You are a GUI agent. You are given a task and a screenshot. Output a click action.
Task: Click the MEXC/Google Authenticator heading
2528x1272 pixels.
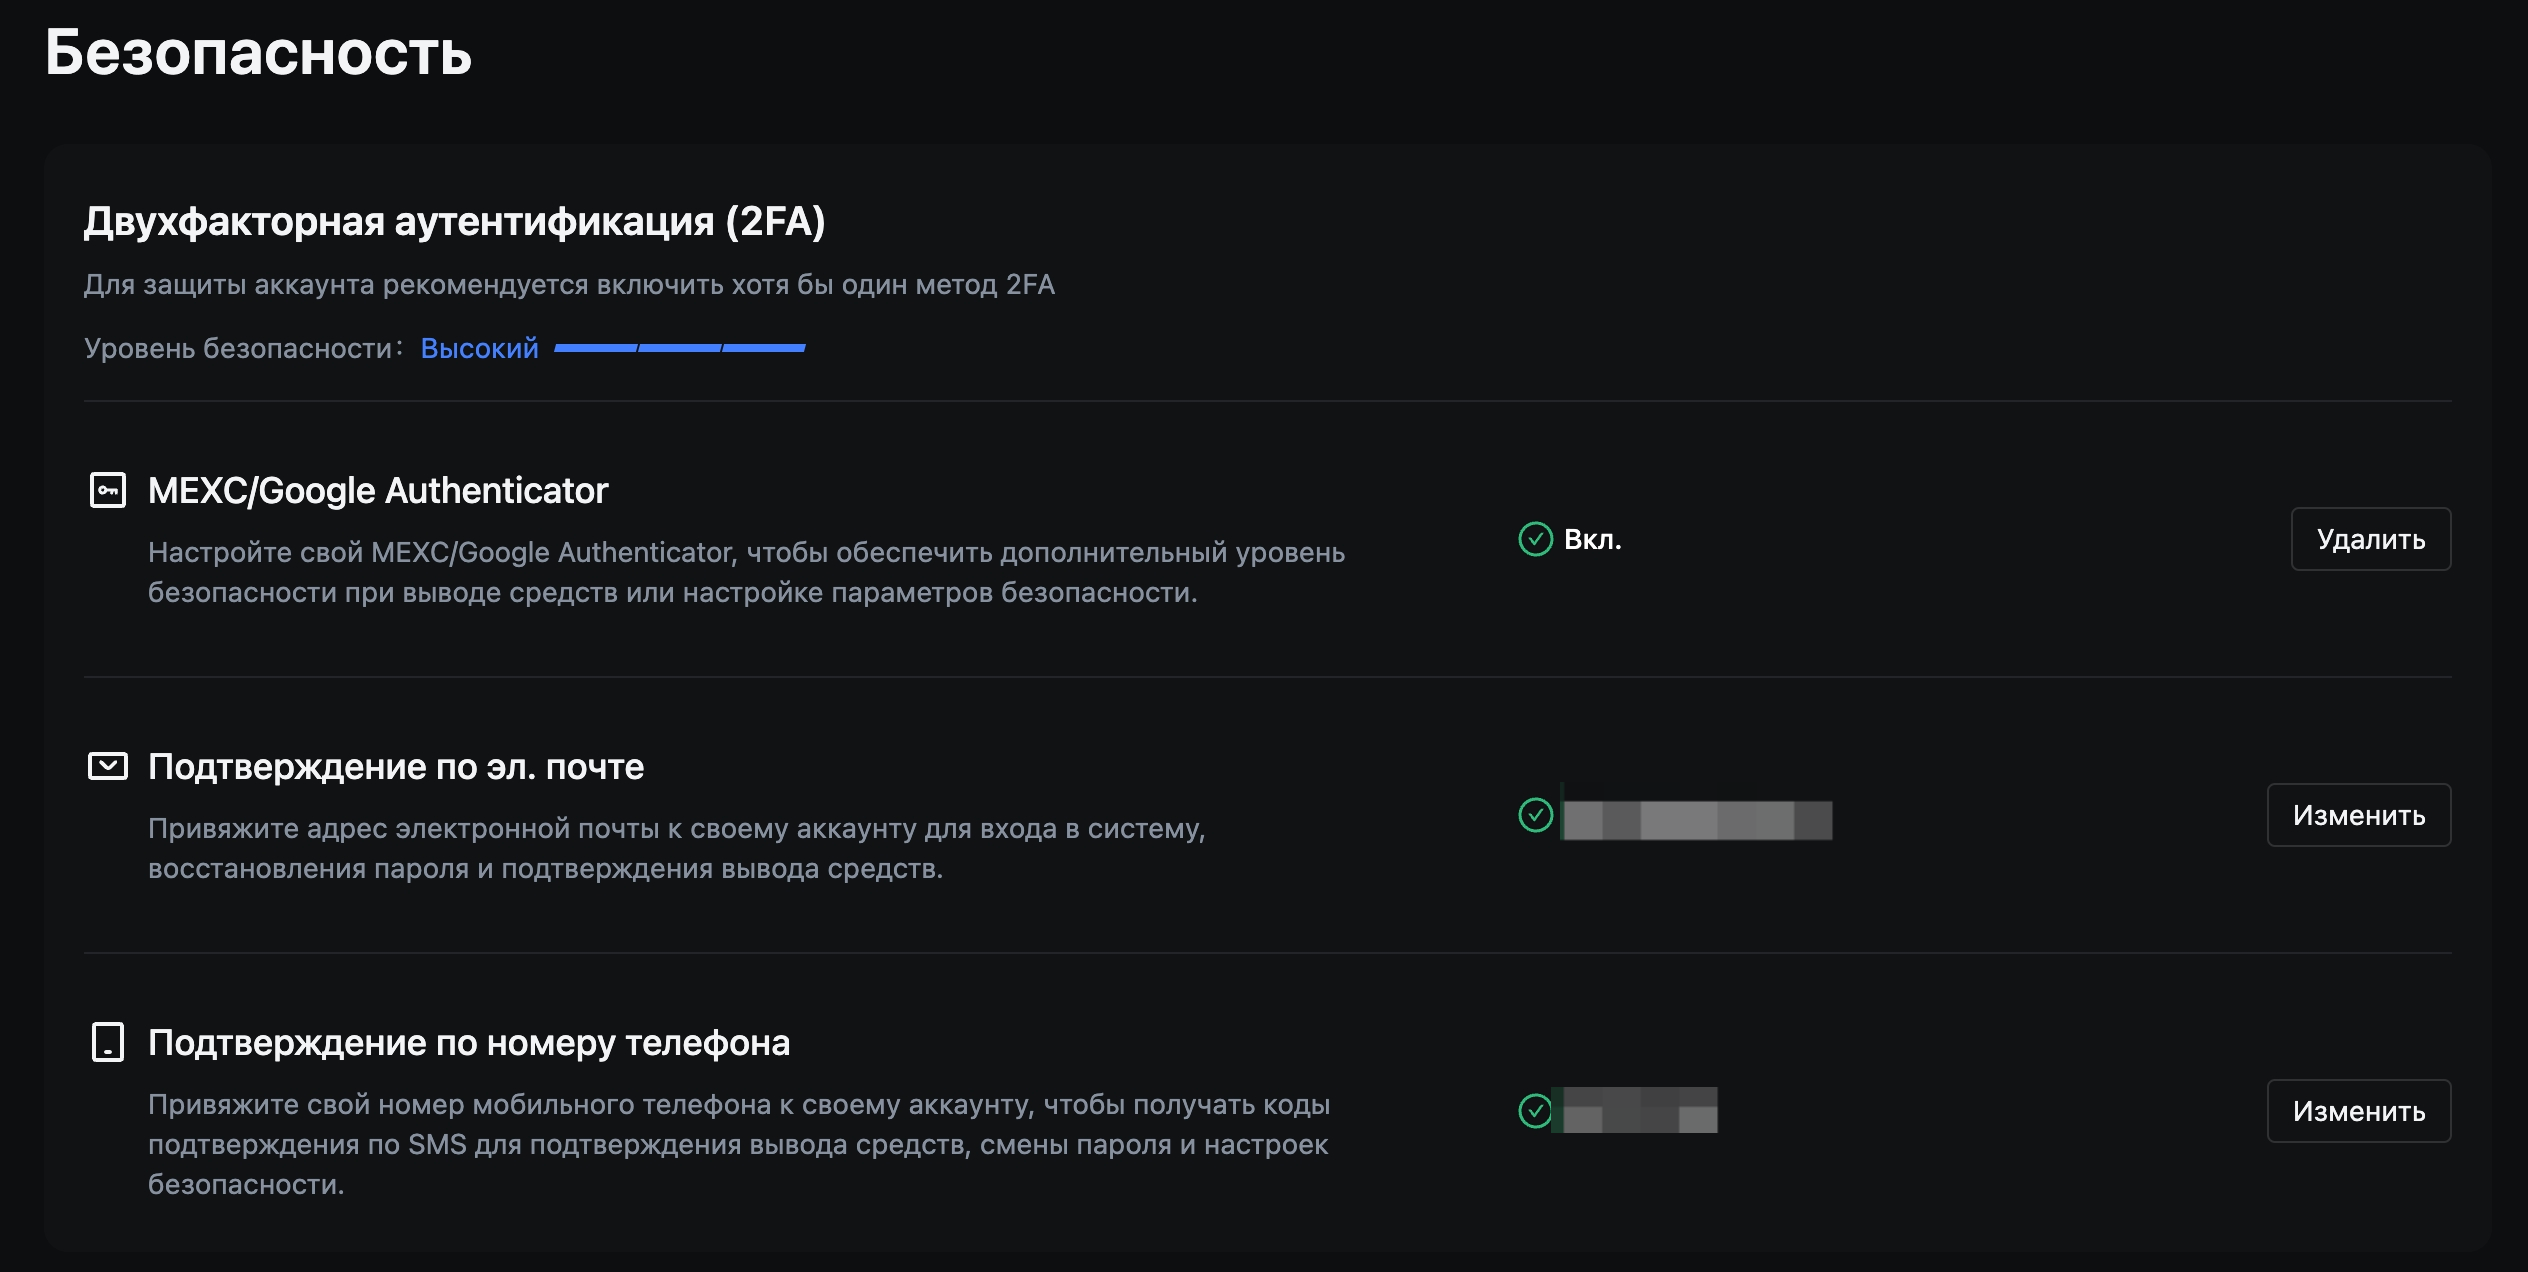pos(378,490)
